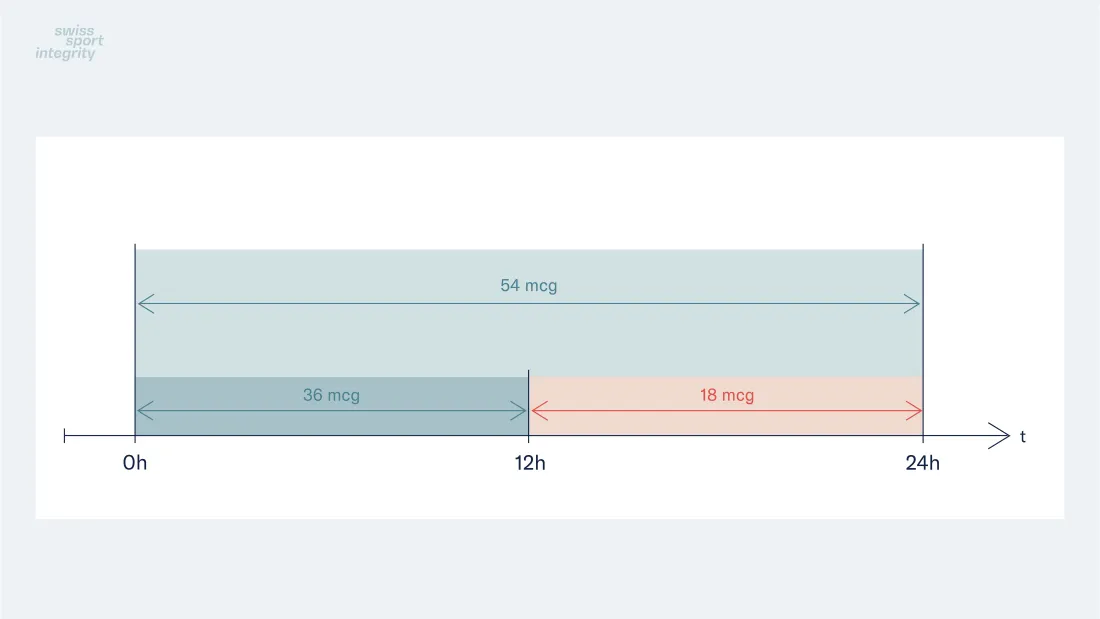
Task: Click the 12h timeline marker
Action: coord(530,463)
